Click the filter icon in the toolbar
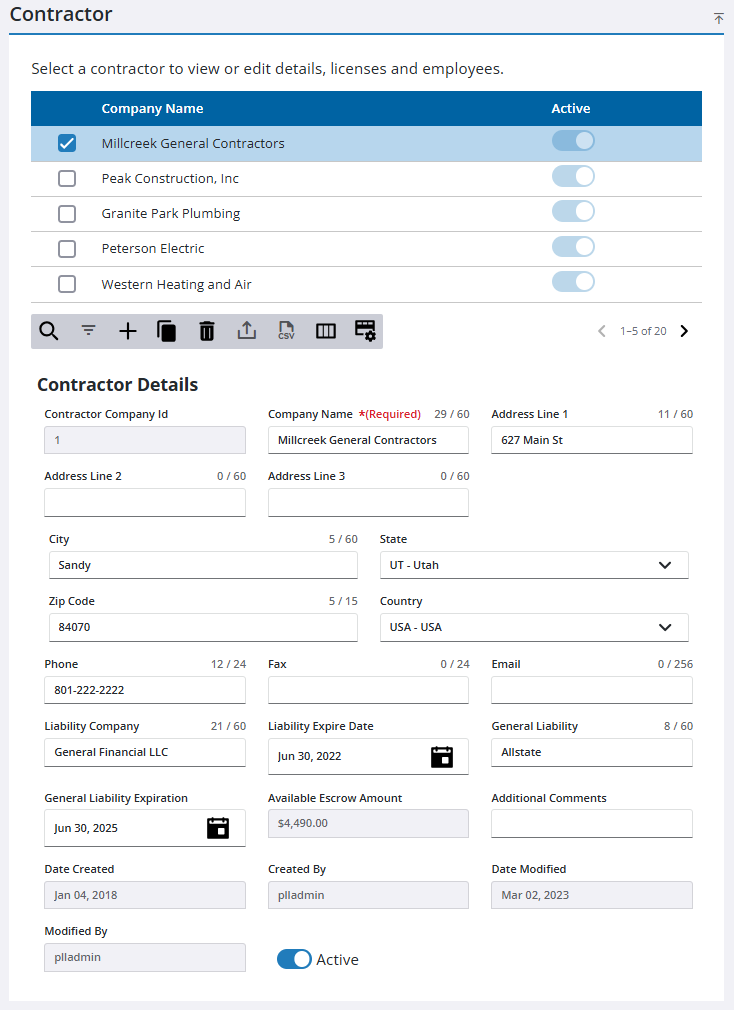Viewport: 734px width, 1010px height. tap(88, 330)
